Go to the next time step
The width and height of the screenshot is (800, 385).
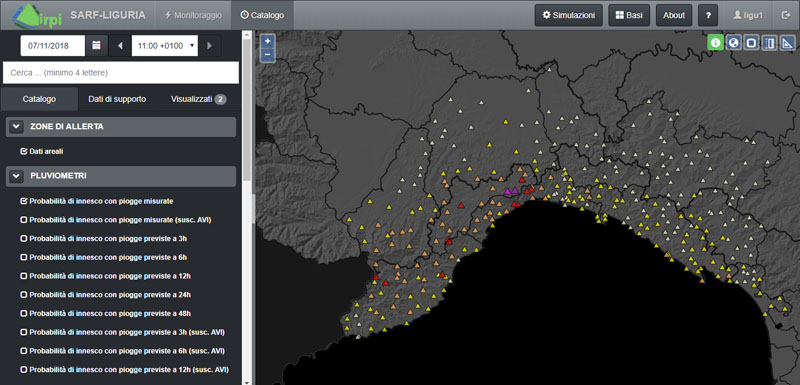(209, 45)
